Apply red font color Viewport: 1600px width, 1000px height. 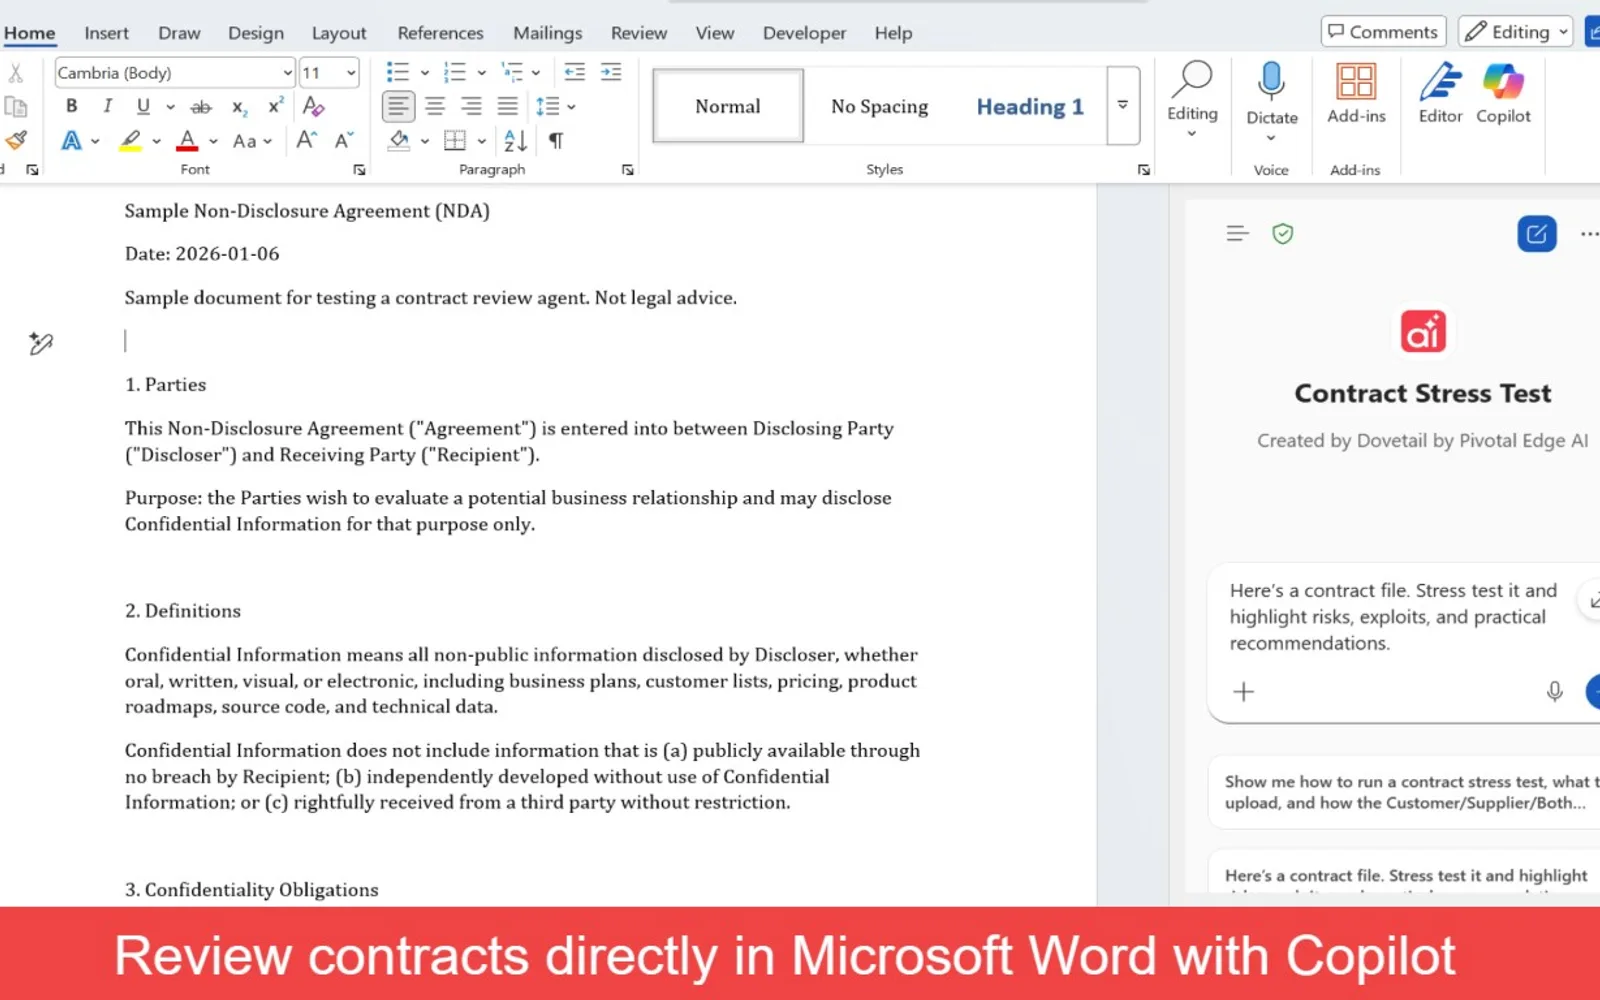[x=187, y=141]
